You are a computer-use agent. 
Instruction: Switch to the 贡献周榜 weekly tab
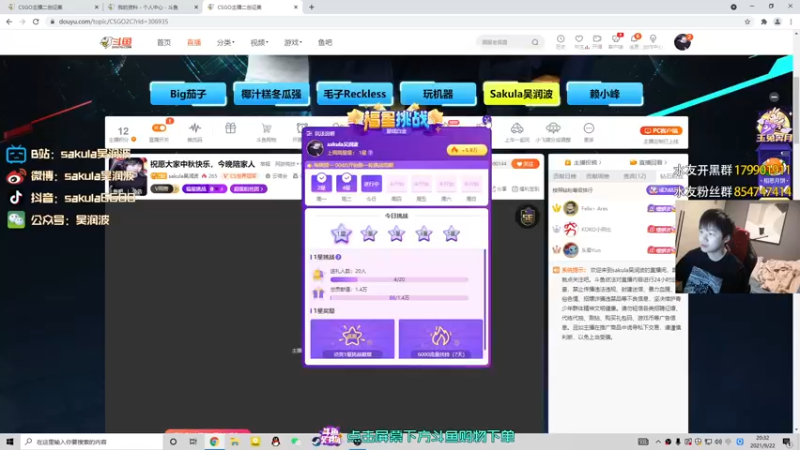(597, 176)
